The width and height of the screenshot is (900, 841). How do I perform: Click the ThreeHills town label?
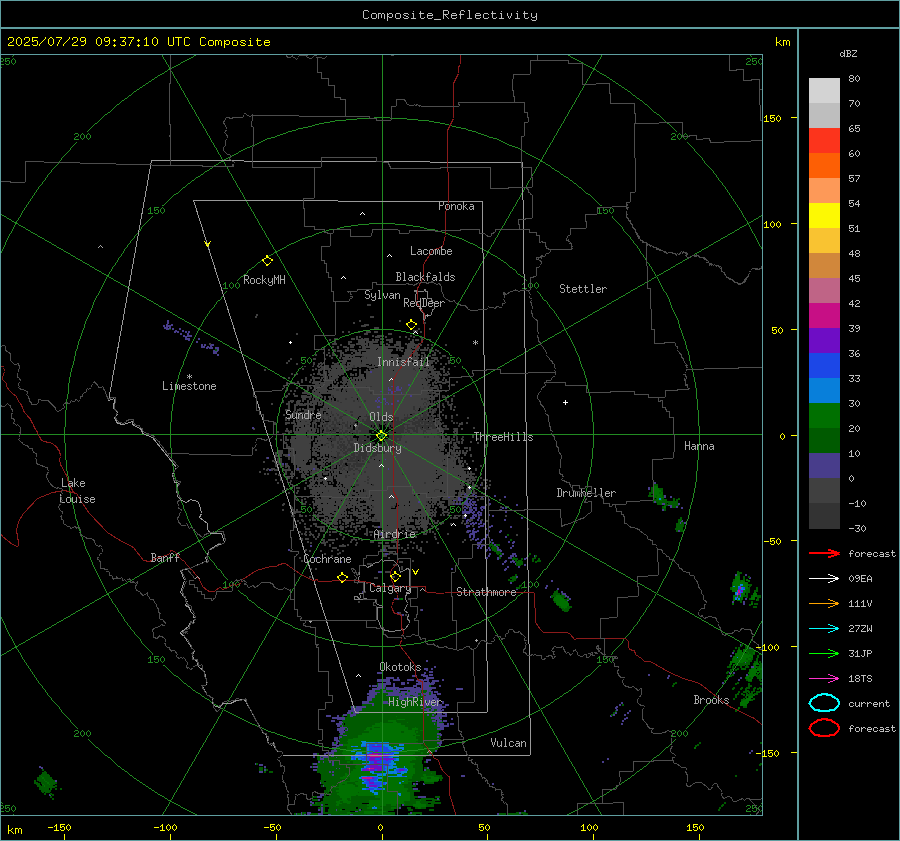click(x=503, y=437)
